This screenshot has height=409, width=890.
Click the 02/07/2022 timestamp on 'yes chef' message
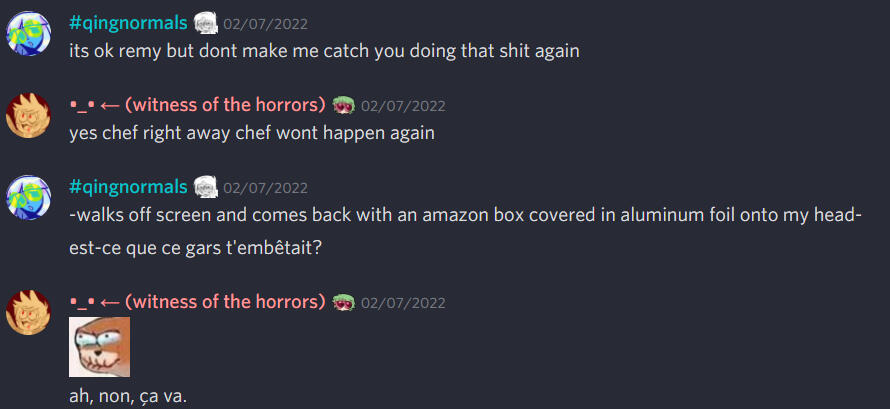(x=404, y=107)
